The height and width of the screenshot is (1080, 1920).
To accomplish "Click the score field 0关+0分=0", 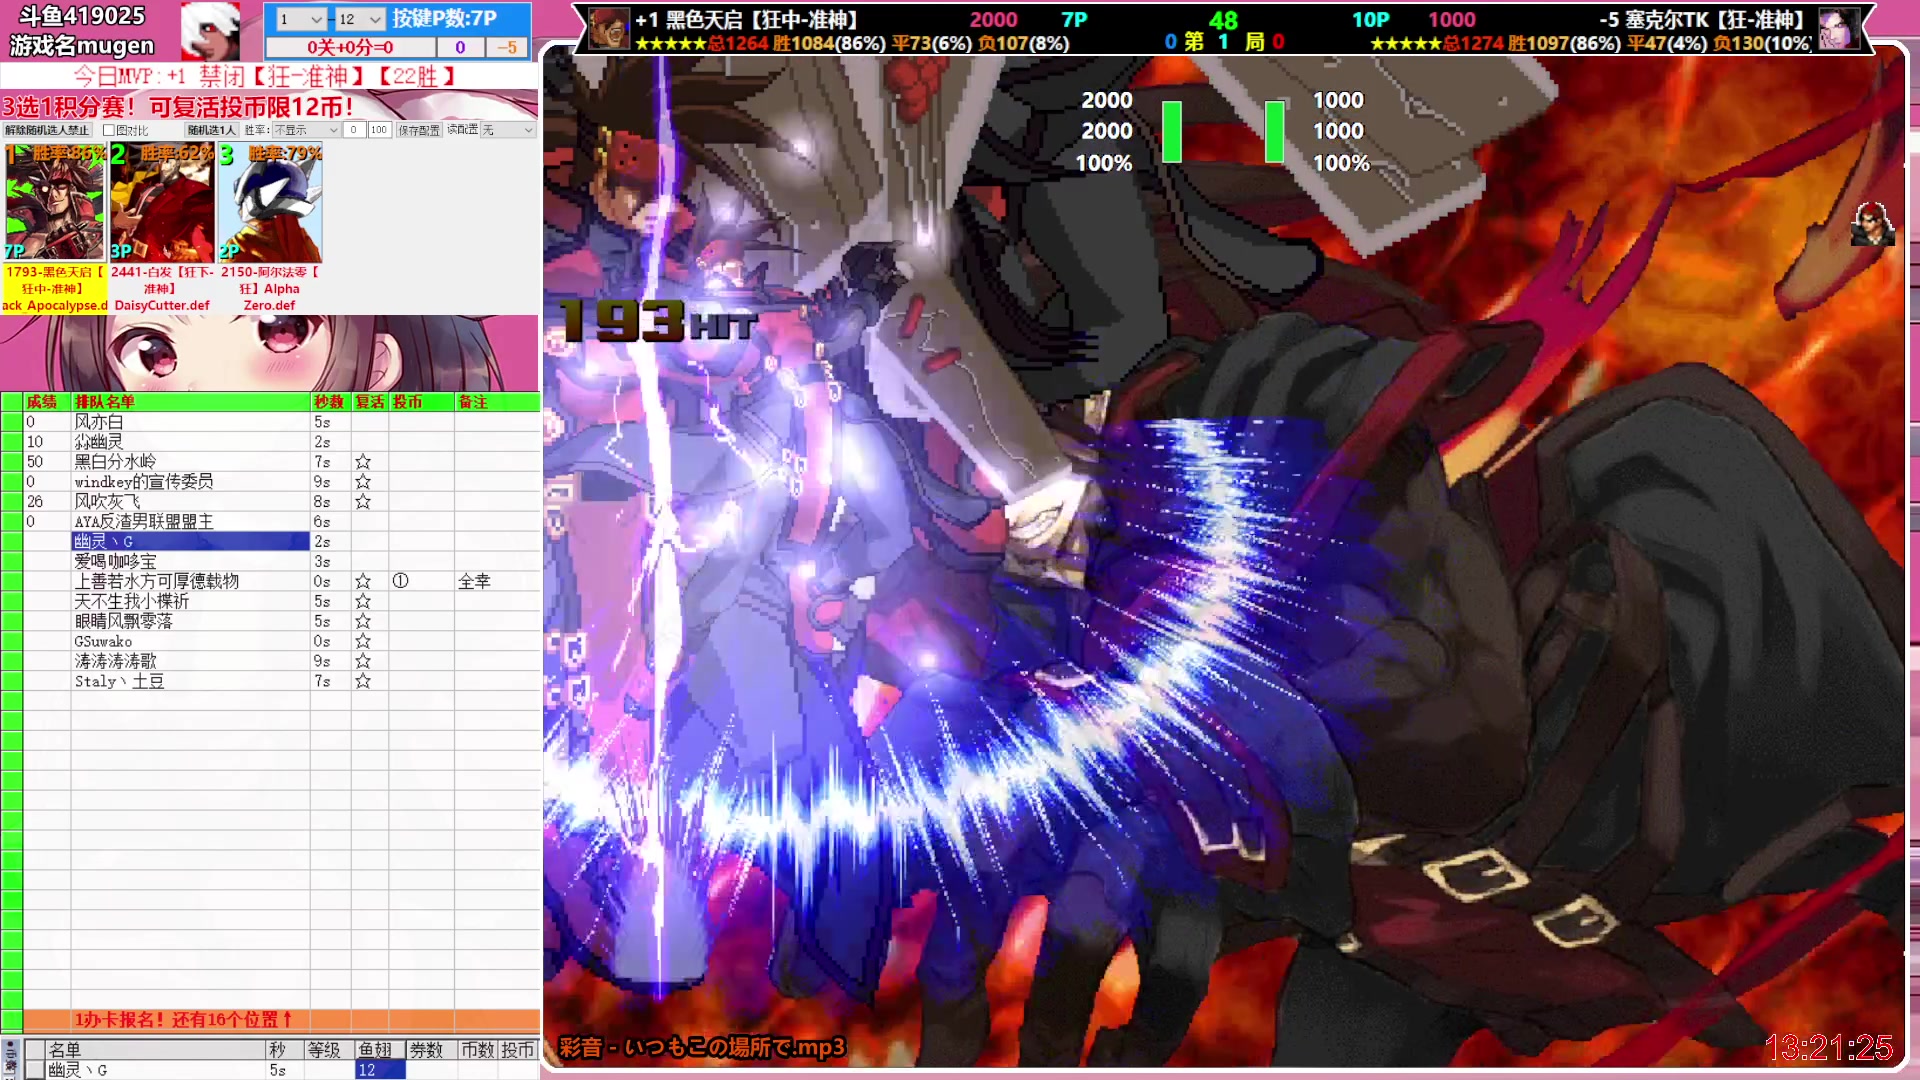I will click(350, 47).
